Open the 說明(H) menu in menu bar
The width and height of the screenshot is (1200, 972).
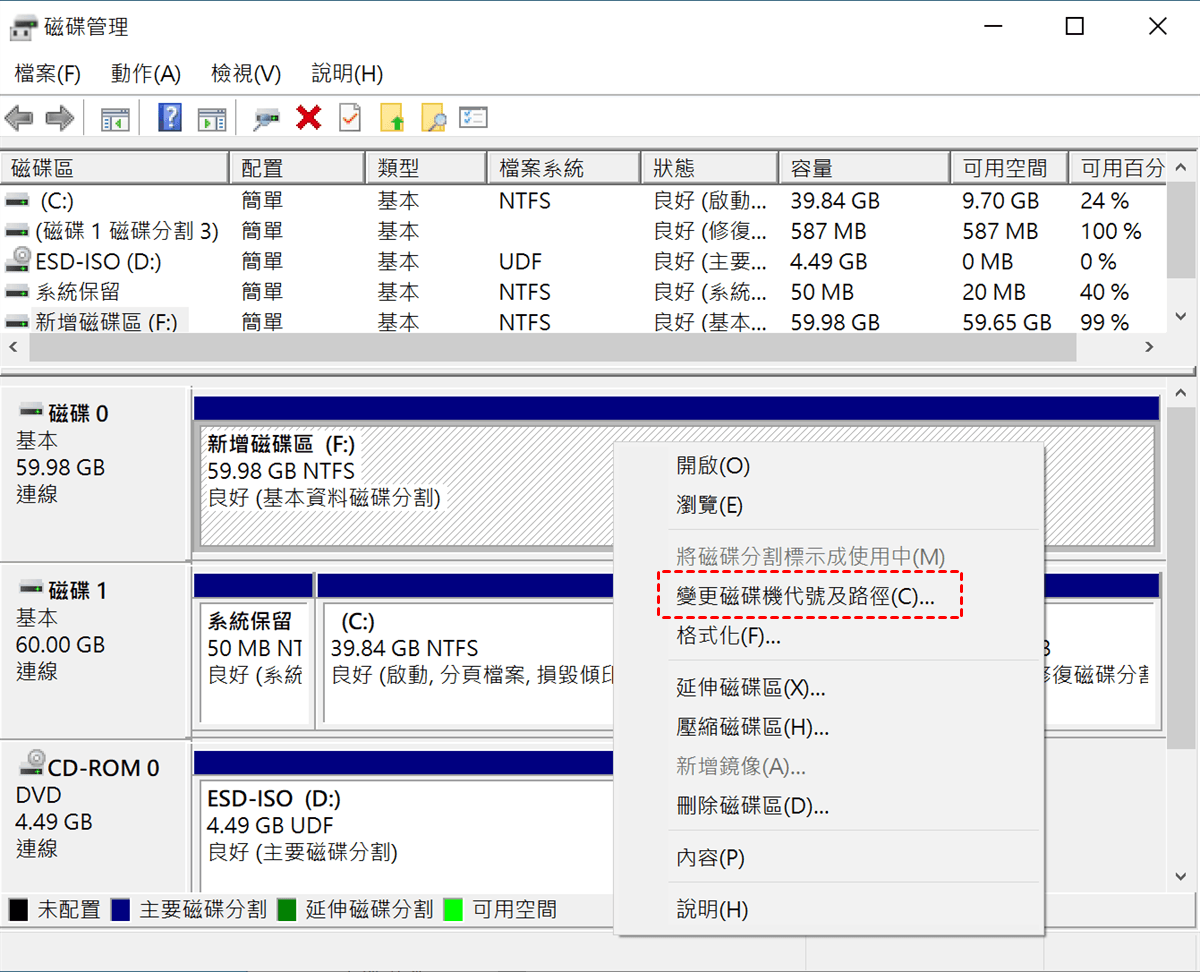[x=347, y=74]
